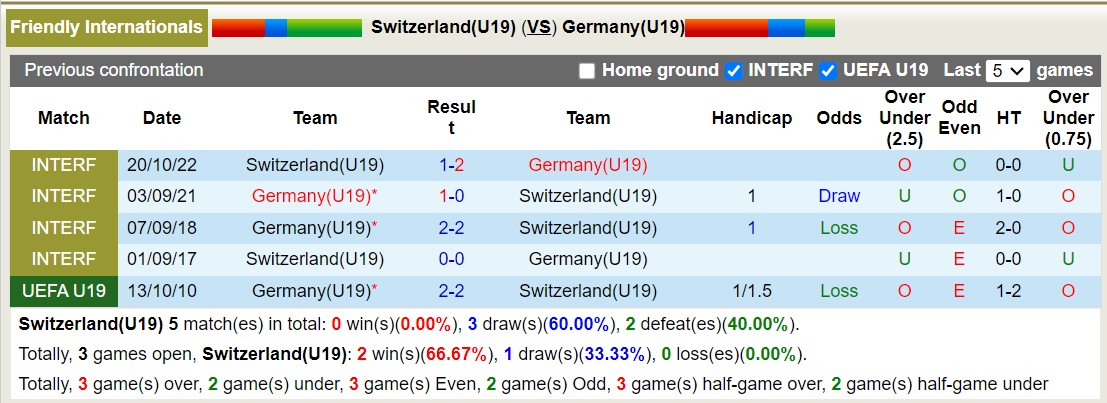Click the Switzerland(U19) form bar beside Friendly Internationals
This screenshot has width=1107, height=403.
pos(287,28)
